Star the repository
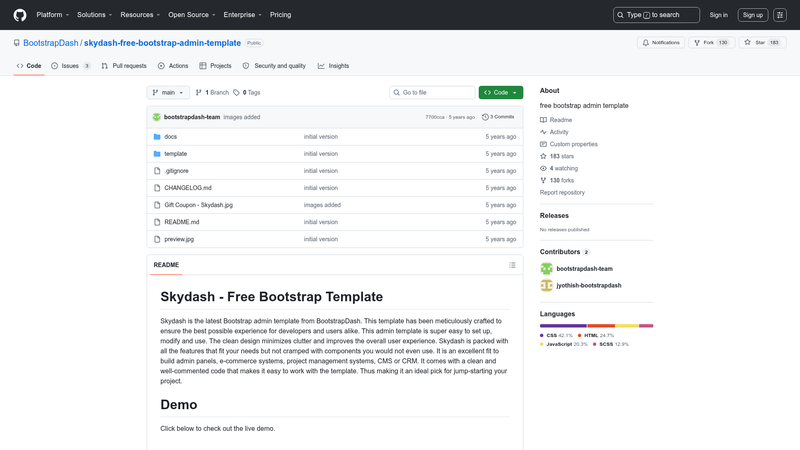 point(762,42)
